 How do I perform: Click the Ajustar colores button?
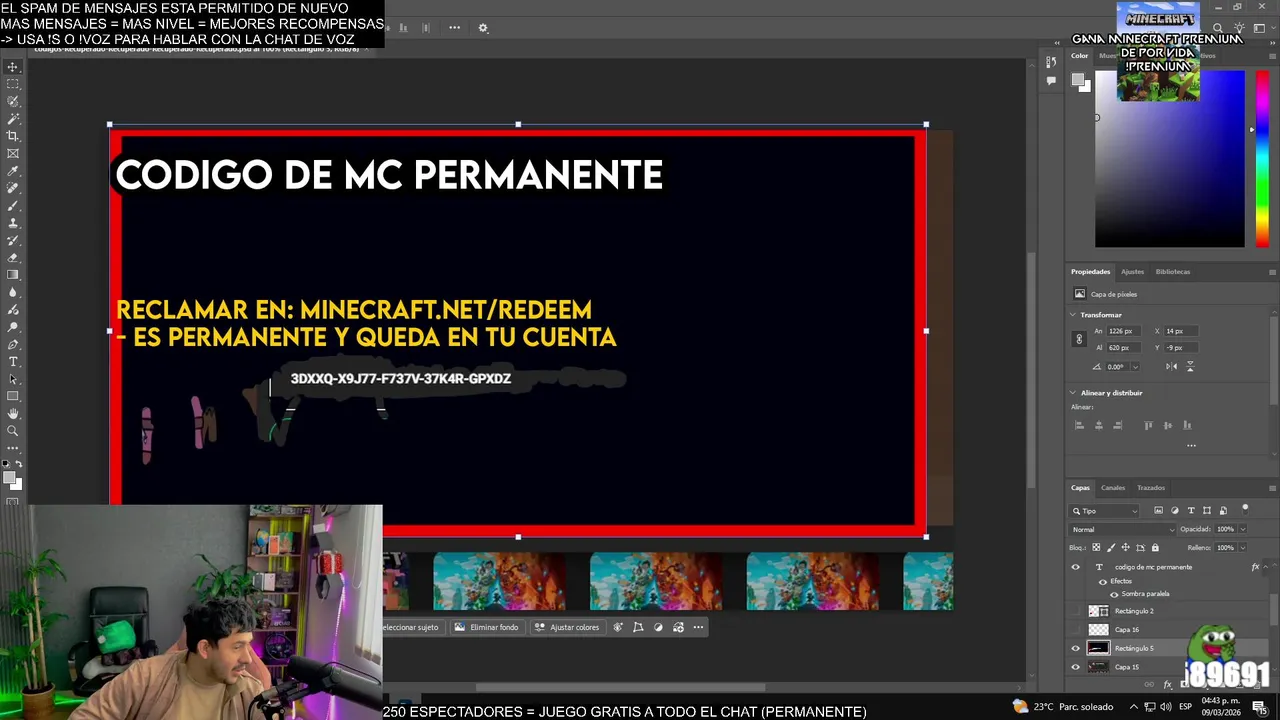(566, 627)
